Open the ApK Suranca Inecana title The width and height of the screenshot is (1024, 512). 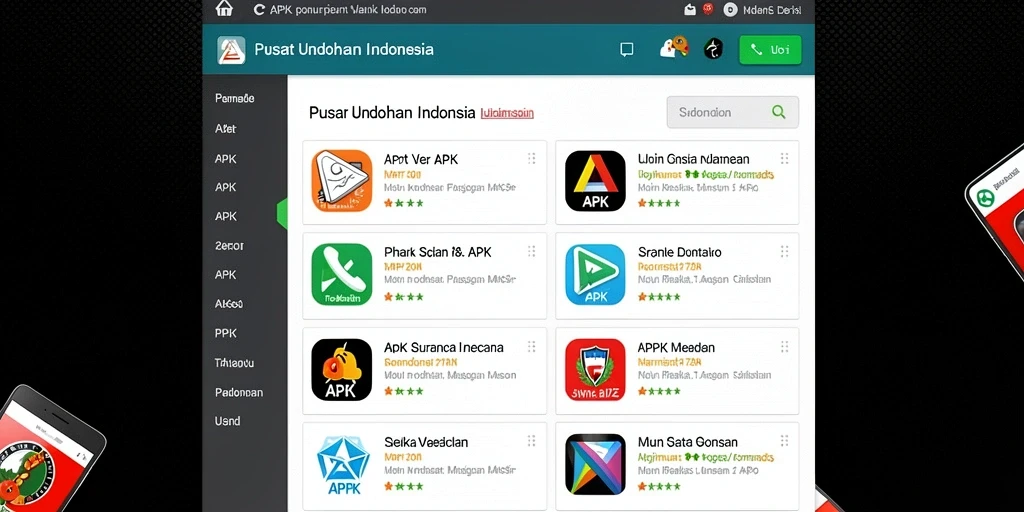(x=444, y=347)
